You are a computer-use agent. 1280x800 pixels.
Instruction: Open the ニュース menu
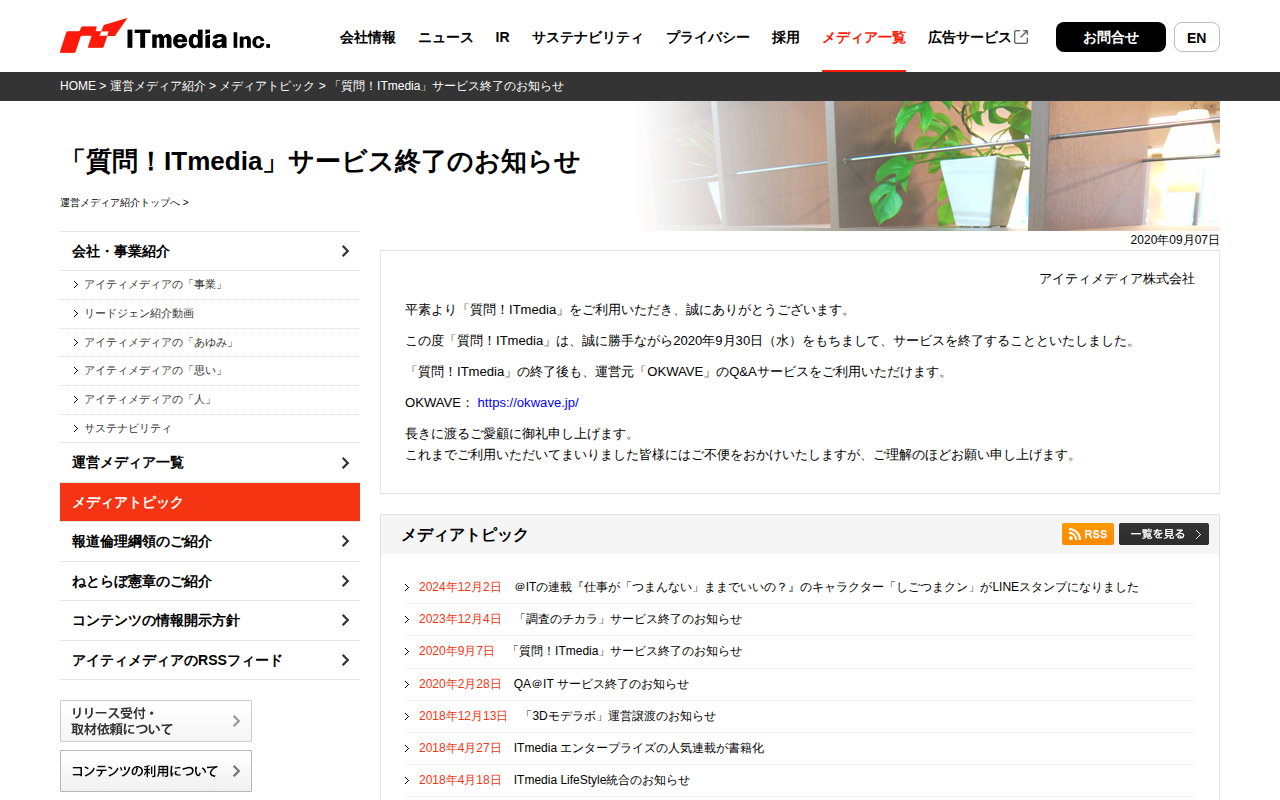click(446, 37)
